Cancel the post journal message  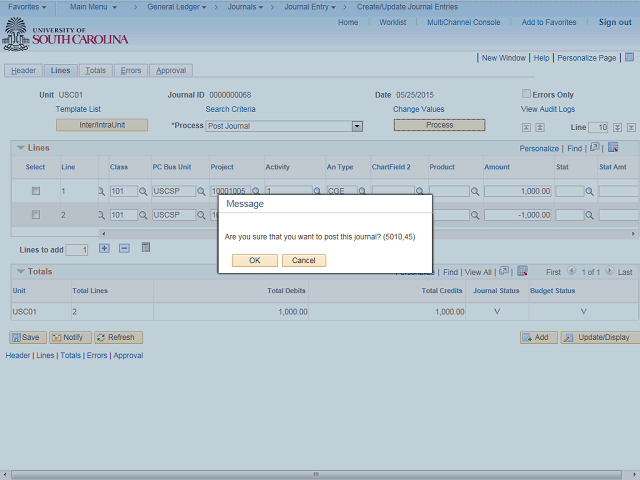pos(304,260)
